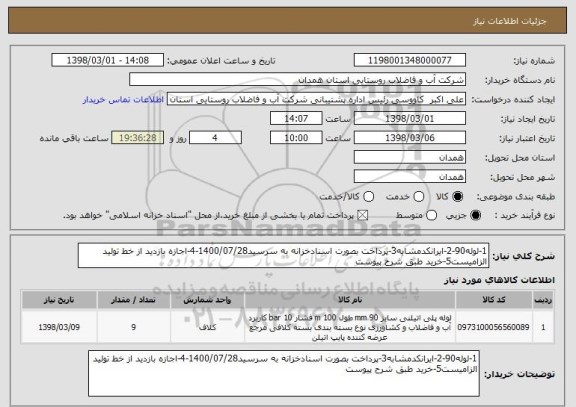Click the نام دستگاه خریدار field
Screen dimensions: 576x407
(298, 80)
